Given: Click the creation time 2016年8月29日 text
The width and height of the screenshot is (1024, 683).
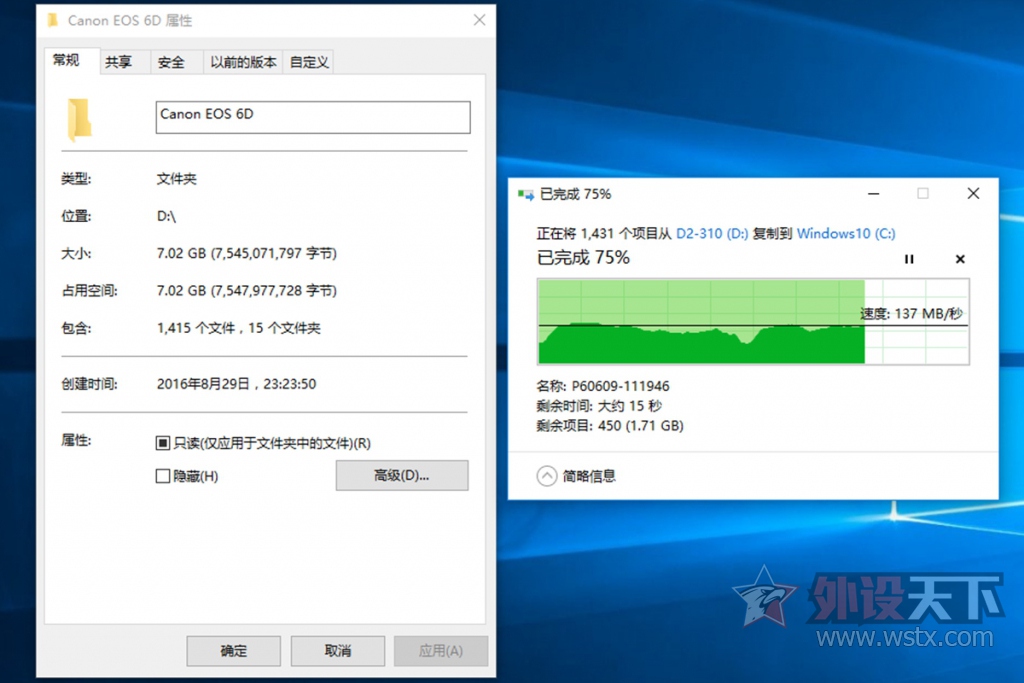Looking at the screenshot, I should point(236,384).
